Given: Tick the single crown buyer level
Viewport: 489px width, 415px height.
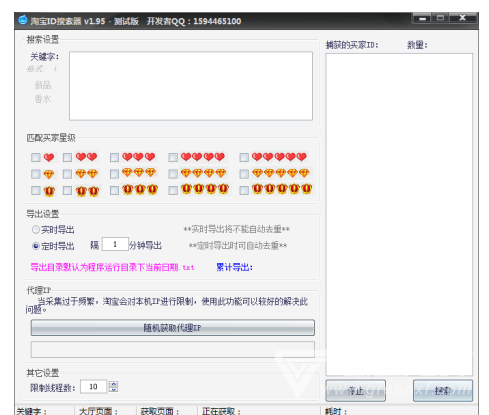Looking at the screenshot, I should coord(36,190).
